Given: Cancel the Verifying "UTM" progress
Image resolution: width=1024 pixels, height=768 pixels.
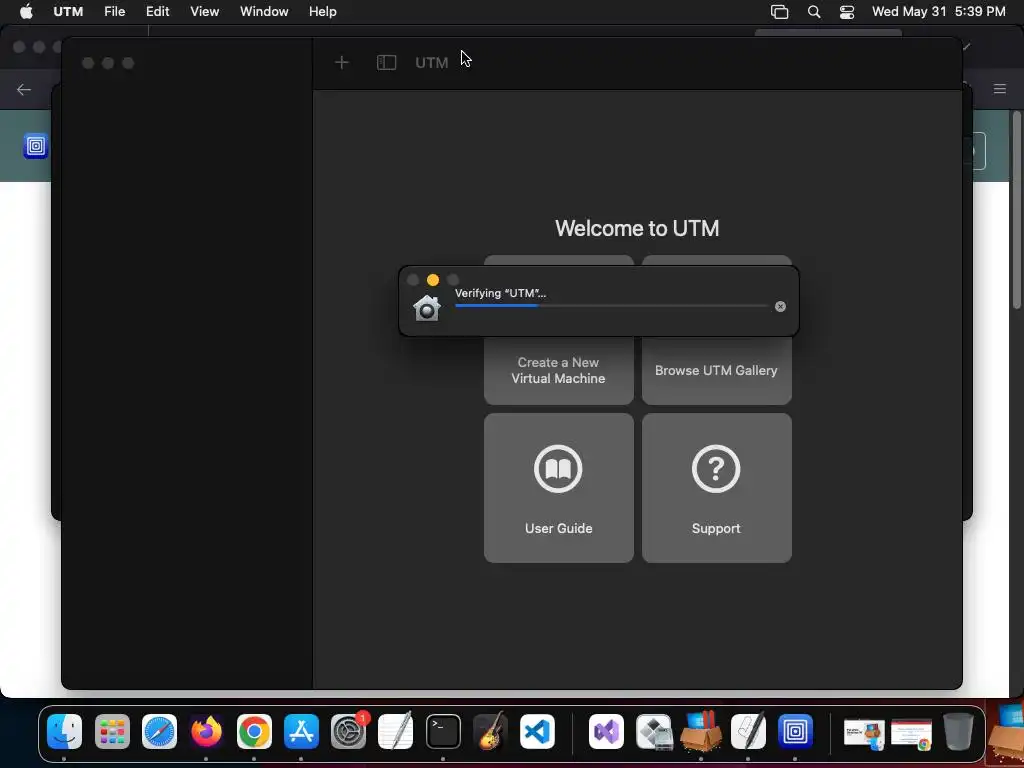Looking at the screenshot, I should [780, 306].
